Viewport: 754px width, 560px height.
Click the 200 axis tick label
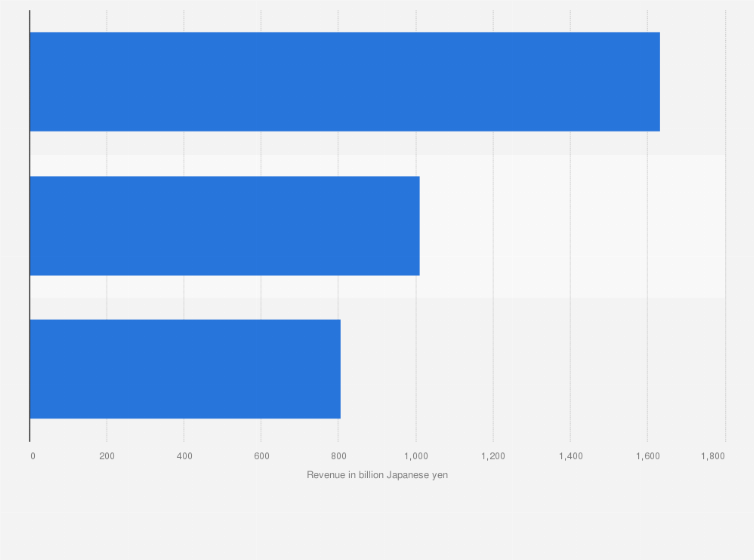107,456
